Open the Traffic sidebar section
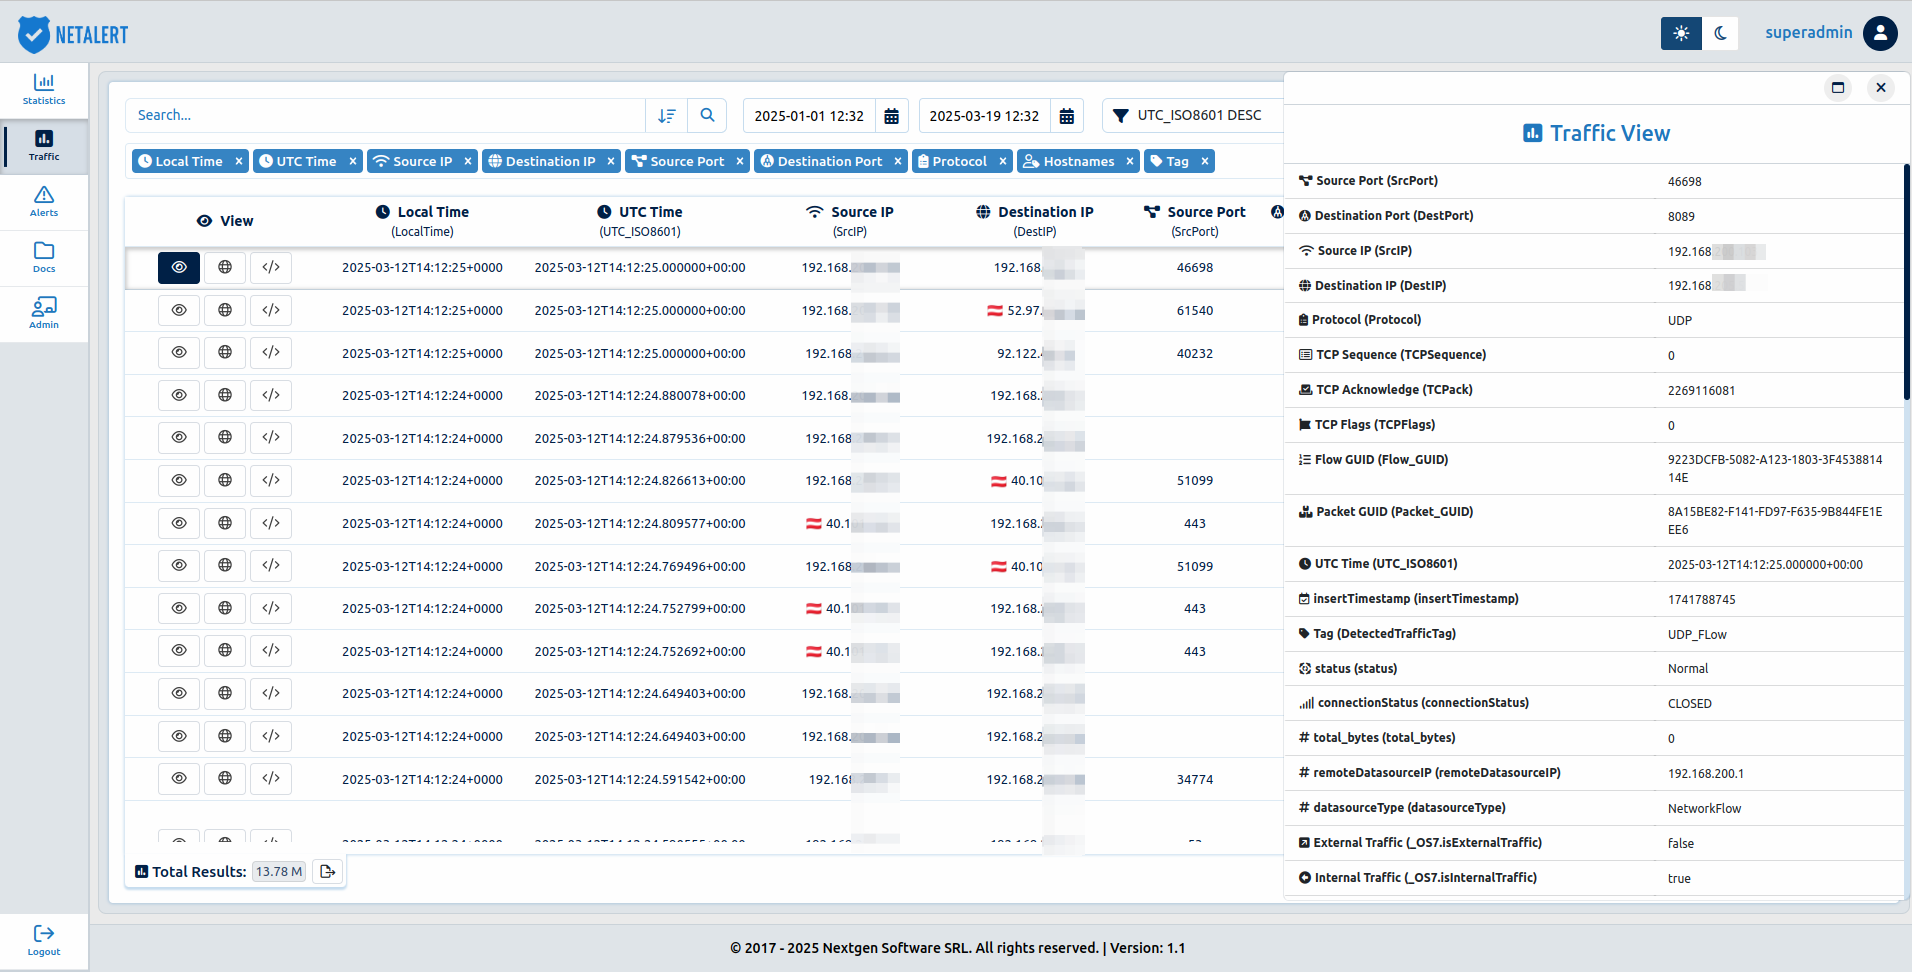The width and height of the screenshot is (1912, 972). 44,146
